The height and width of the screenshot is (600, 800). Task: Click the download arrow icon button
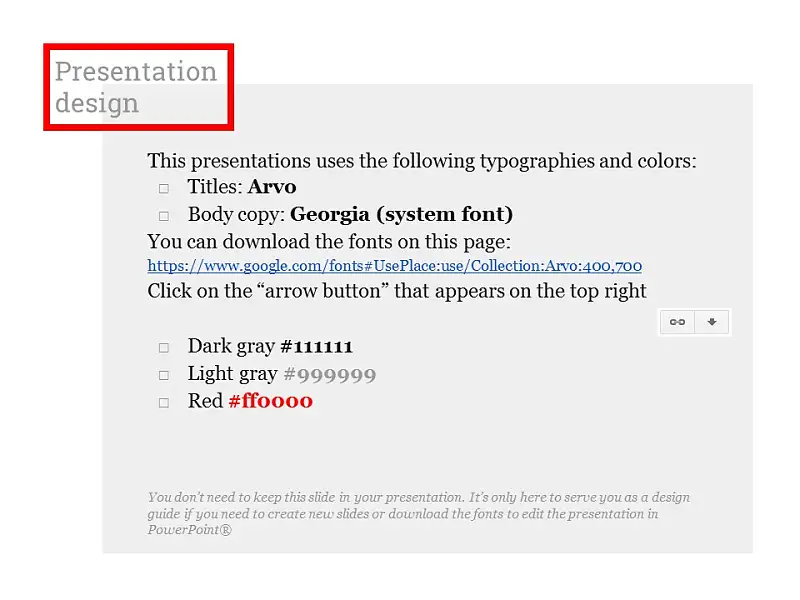712,322
